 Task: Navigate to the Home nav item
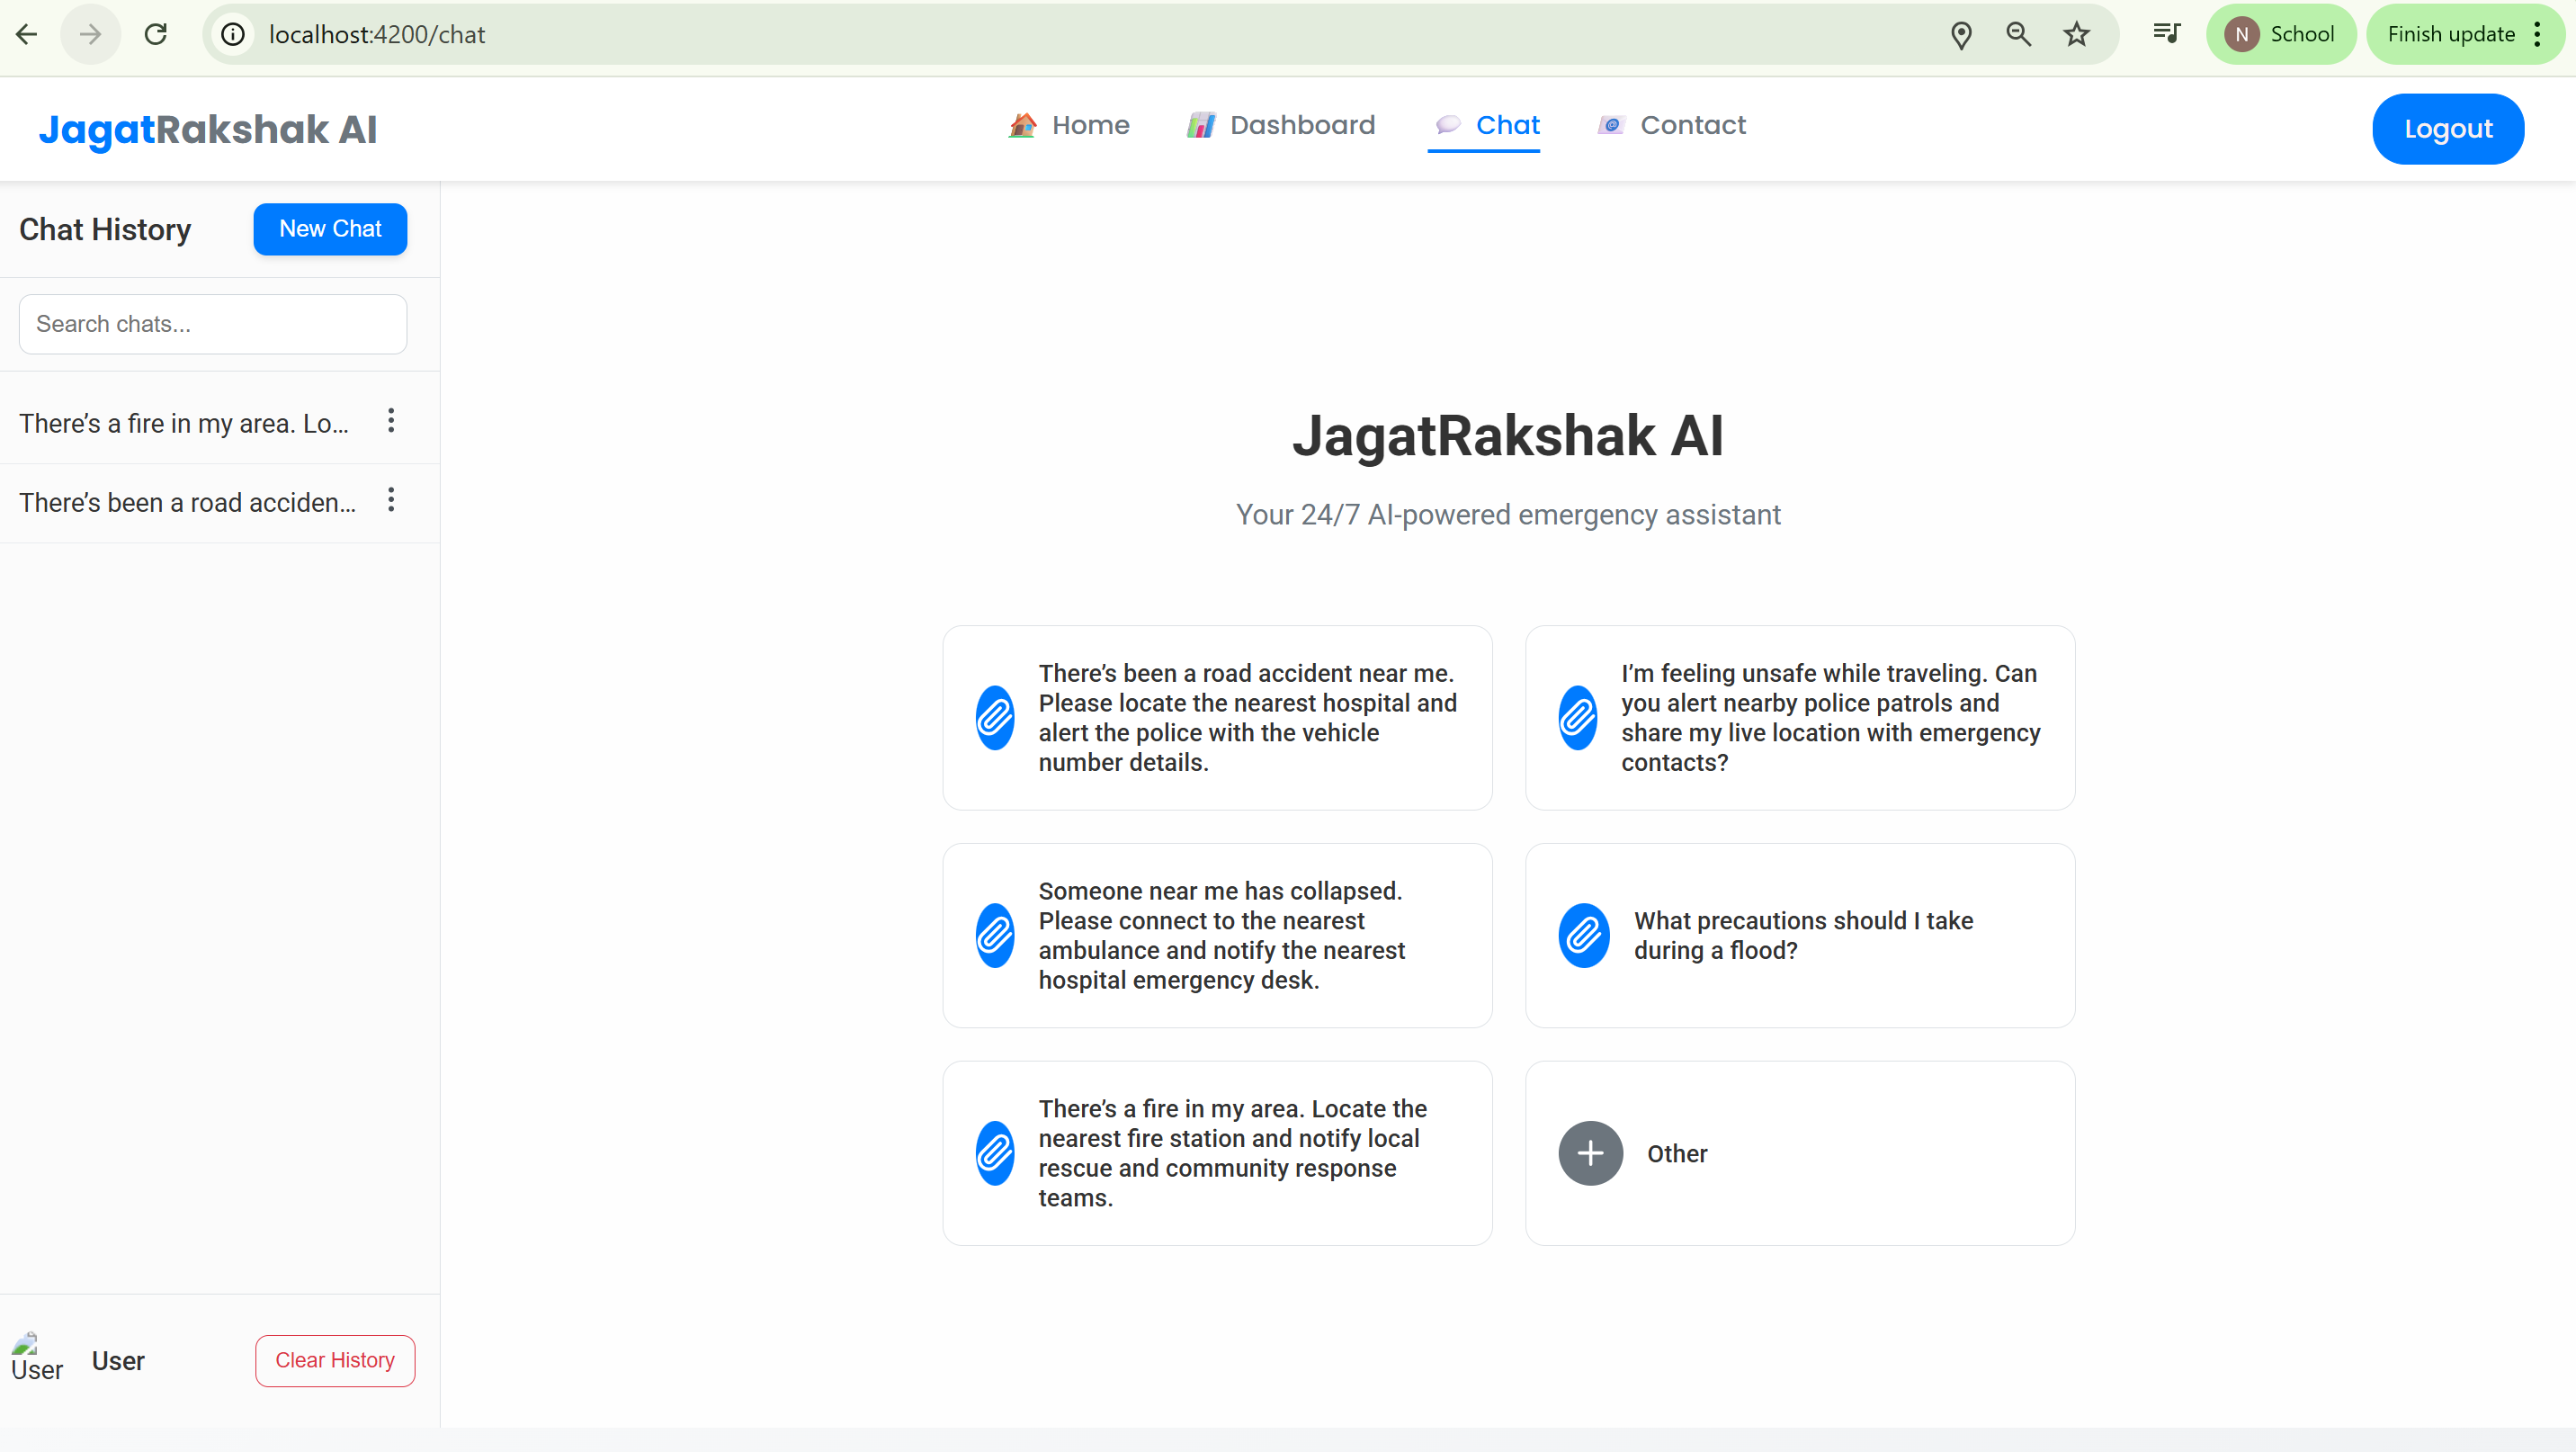[x=1069, y=125]
